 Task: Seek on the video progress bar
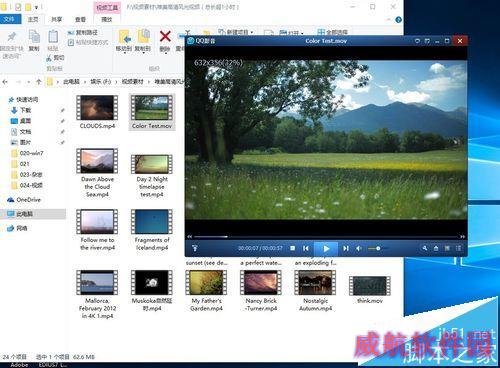326,237
